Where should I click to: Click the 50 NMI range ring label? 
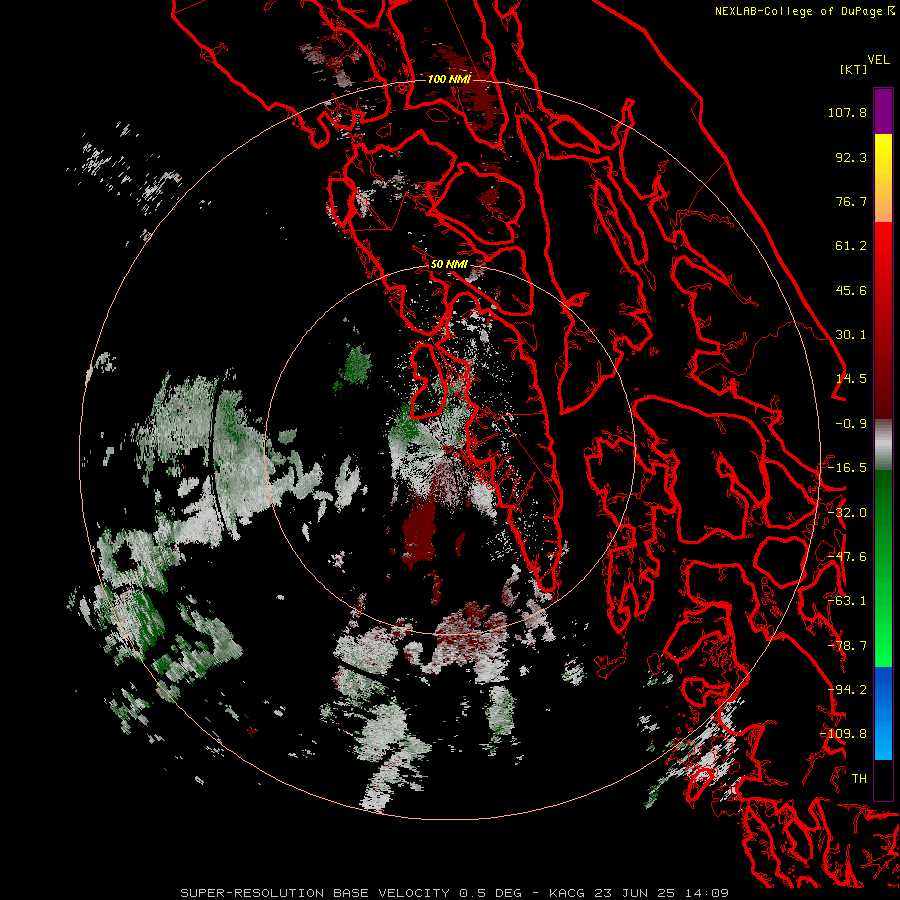449,265
